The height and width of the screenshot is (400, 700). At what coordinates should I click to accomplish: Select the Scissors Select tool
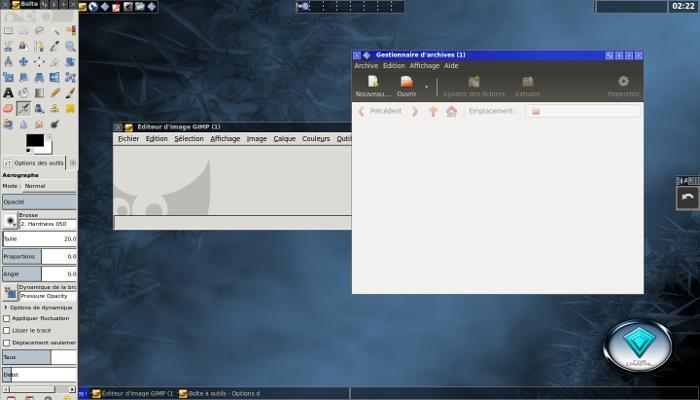coord(8,46)
